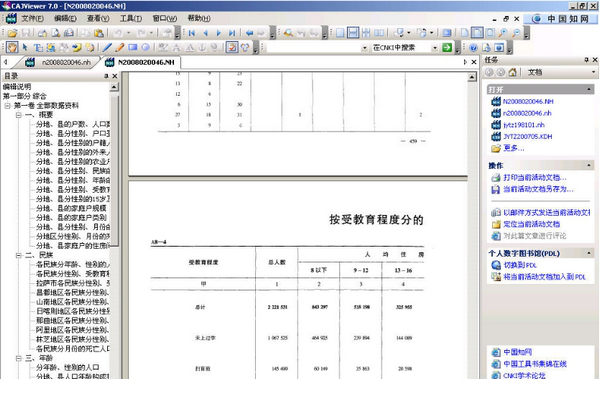The height and width of the screenshot is (394, 600).
Task: Select the rectangle annotation tool
Action: point(133,47)
